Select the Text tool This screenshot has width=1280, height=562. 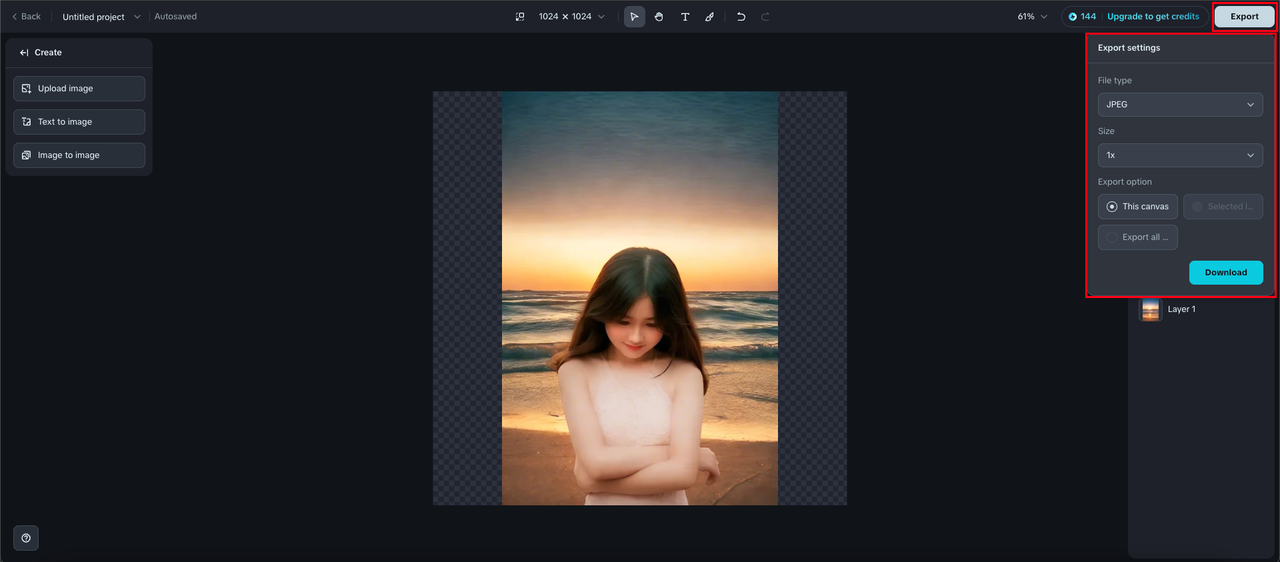click(x=685, y=17)
